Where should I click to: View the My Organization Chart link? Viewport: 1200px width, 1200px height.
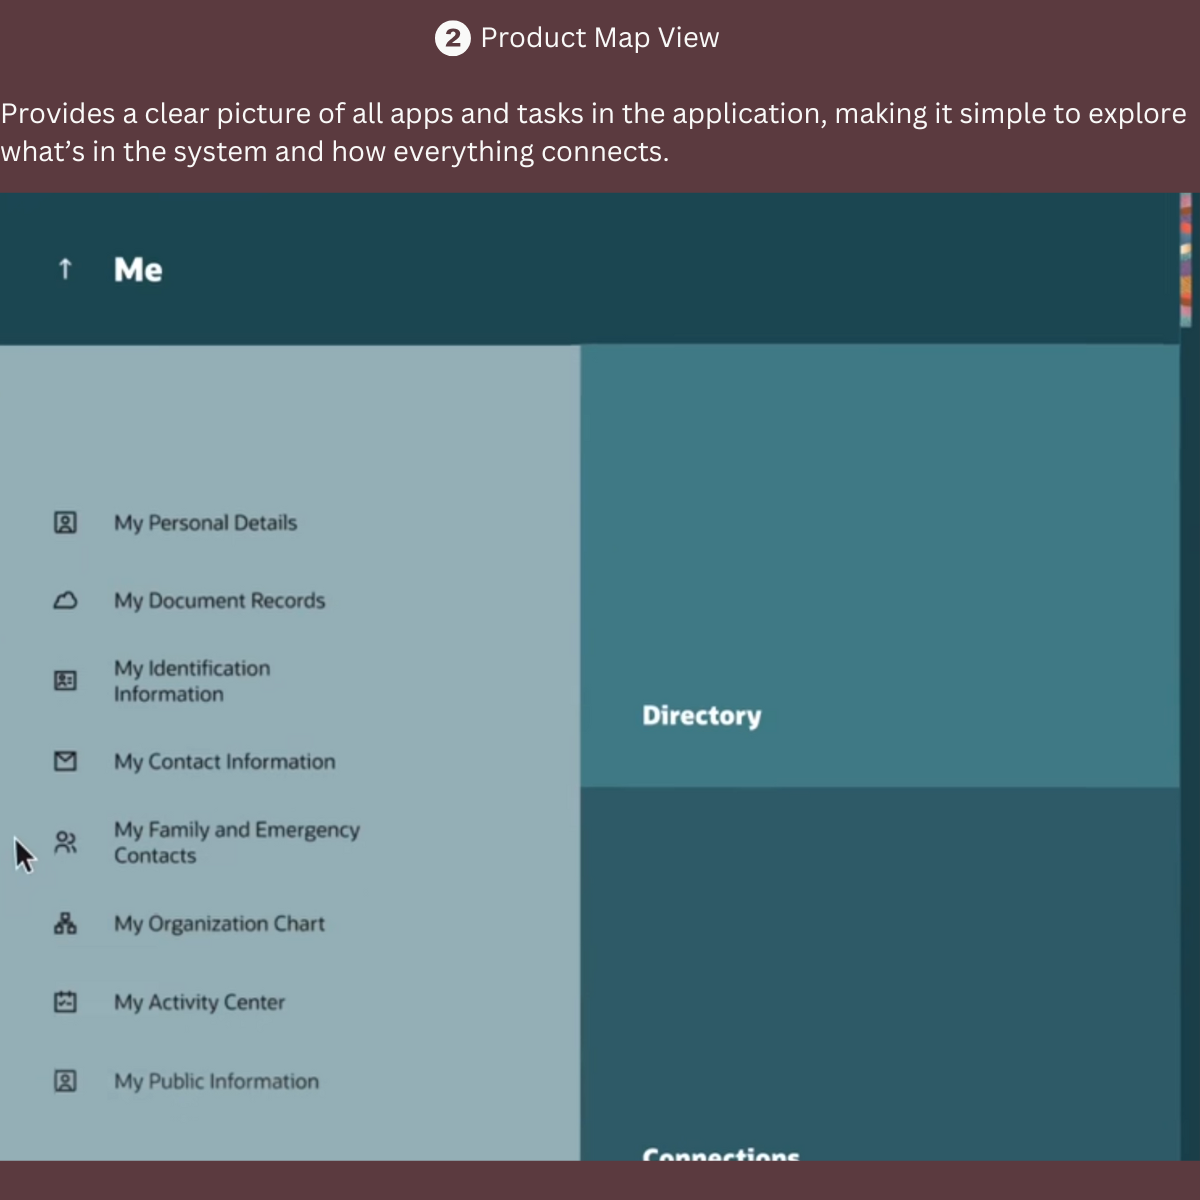tap(219, 924)
